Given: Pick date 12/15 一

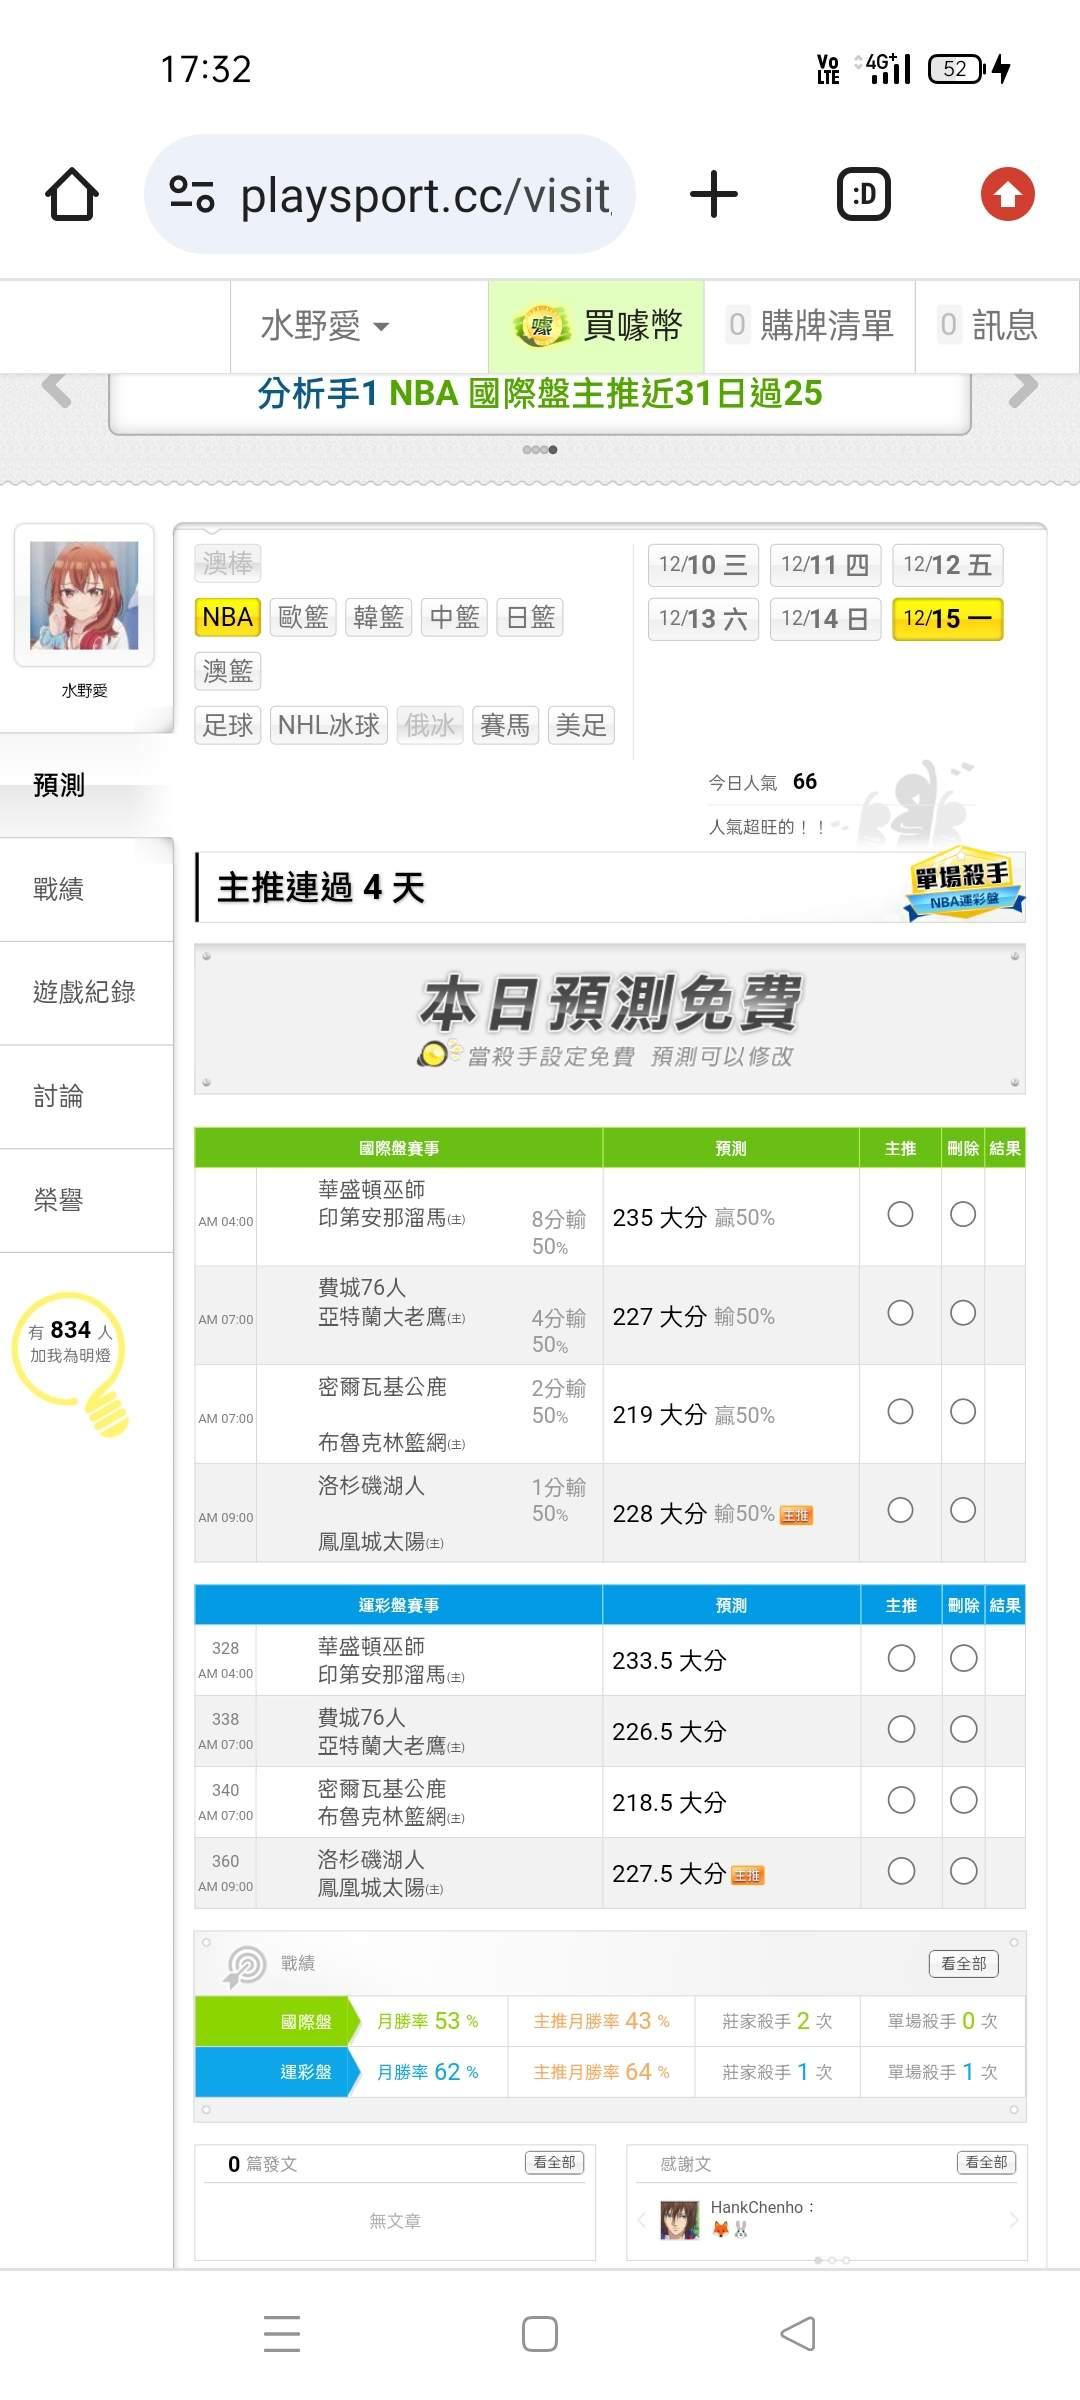Looking at the screenshot, I should 947,619.
